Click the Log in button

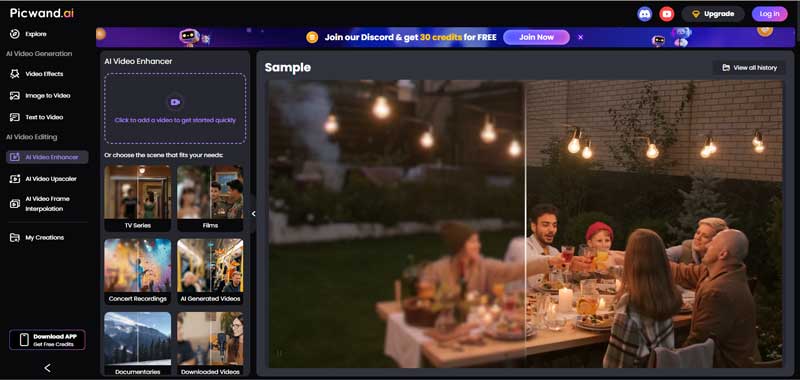pyautogui.click(x=769, y=14)
